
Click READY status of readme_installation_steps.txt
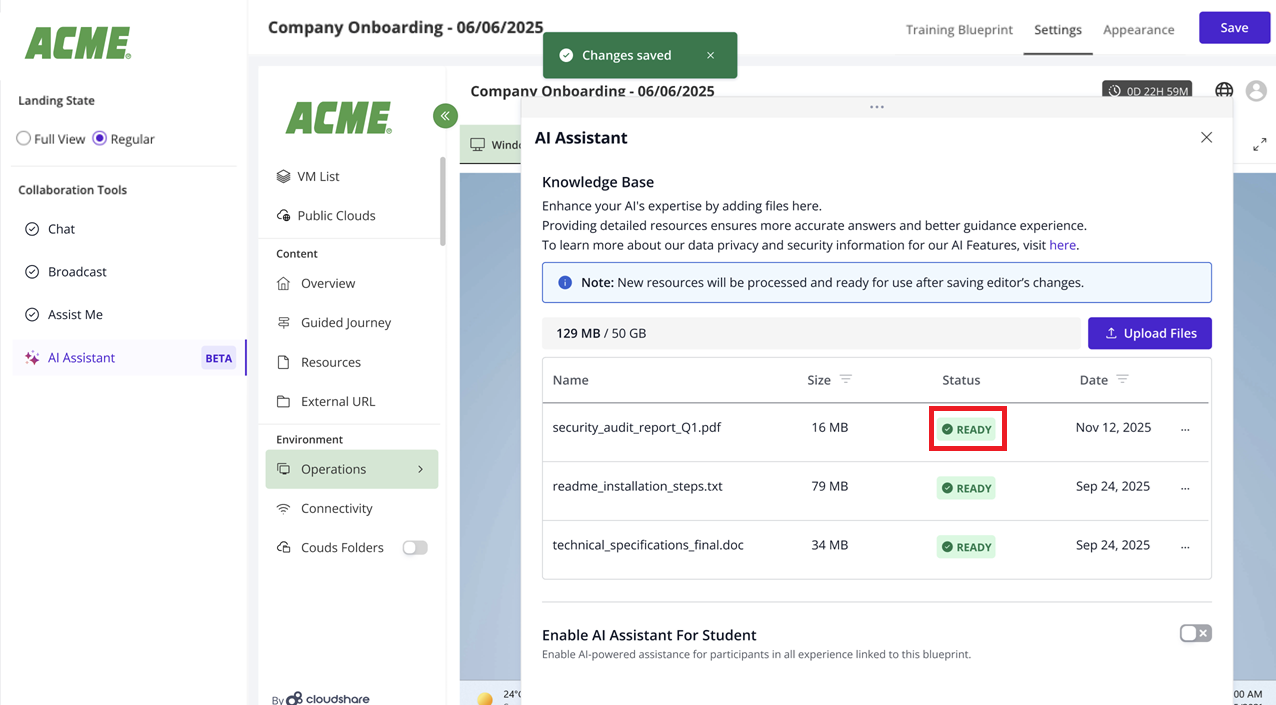966,488
